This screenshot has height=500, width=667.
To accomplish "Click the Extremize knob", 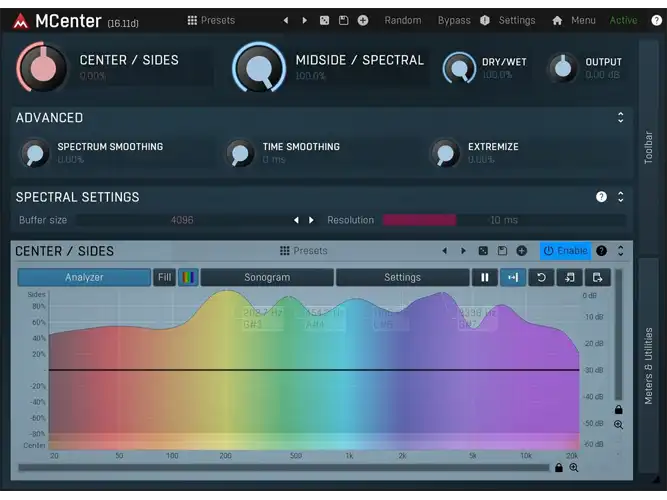I will (445, 153).
